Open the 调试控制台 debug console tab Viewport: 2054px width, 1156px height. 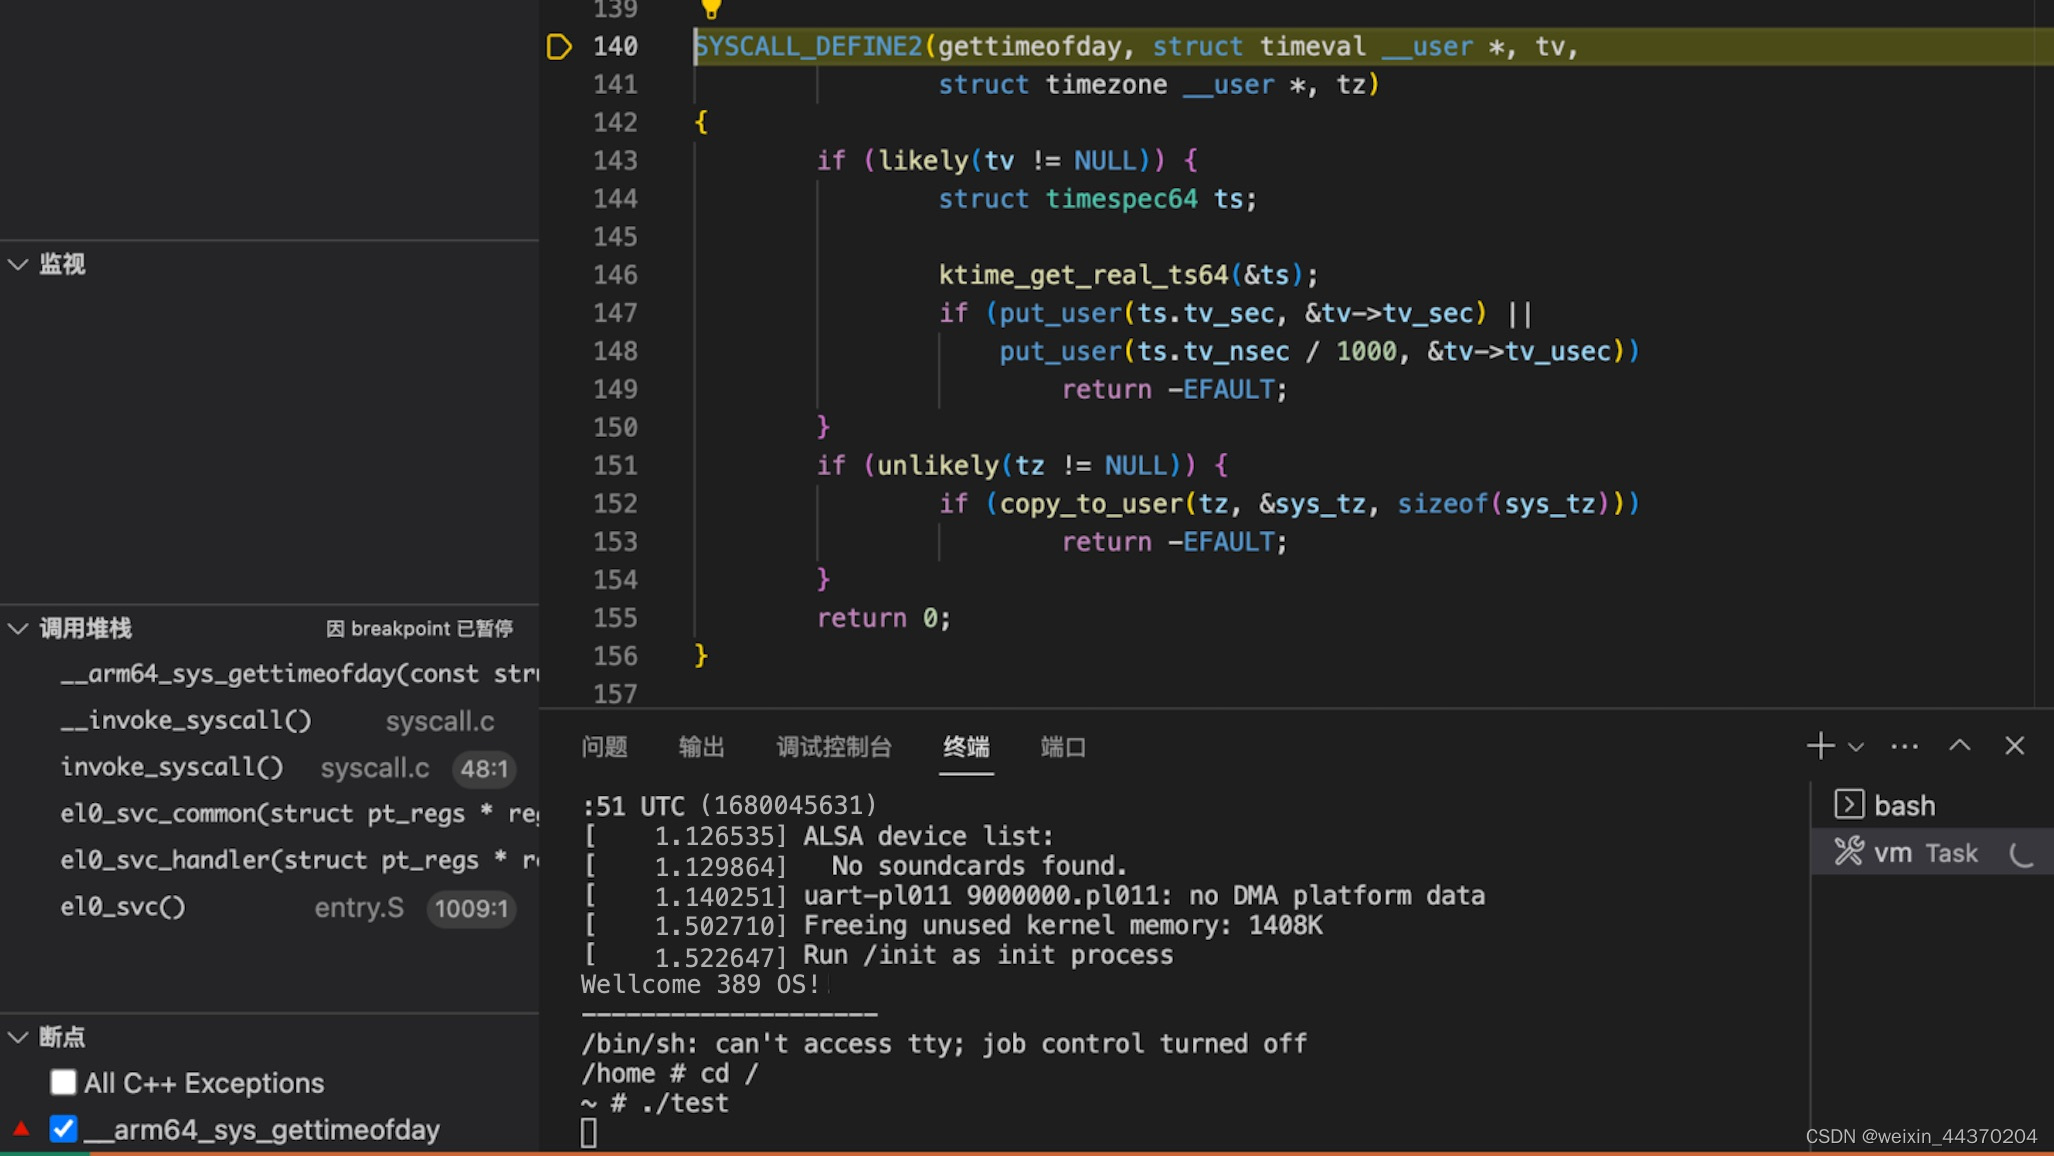(834, 747)
